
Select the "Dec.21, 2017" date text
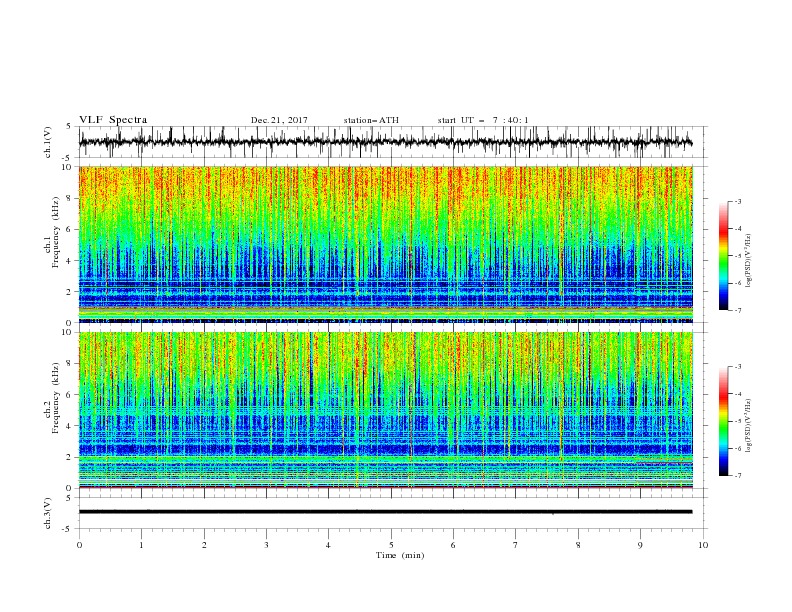pos(279,120)
